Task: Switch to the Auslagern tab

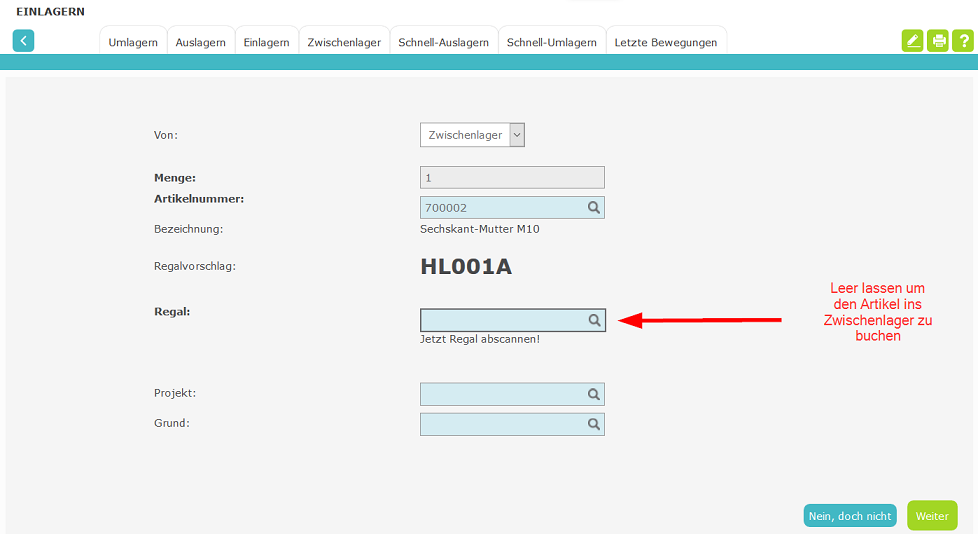Action: (x=200, y=41)
